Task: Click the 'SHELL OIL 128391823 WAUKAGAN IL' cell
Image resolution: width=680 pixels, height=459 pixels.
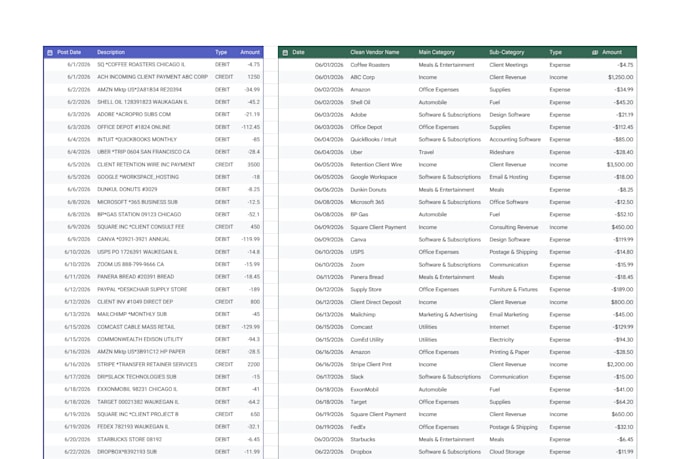Action: [x=142, y=102]
